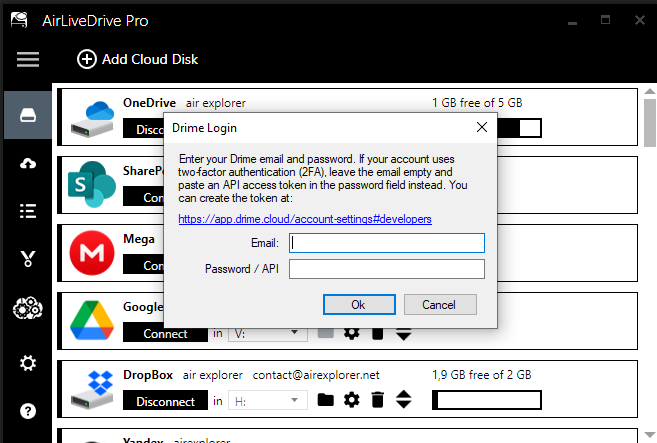Click the Drime Login dialog title

pos(204,128)
